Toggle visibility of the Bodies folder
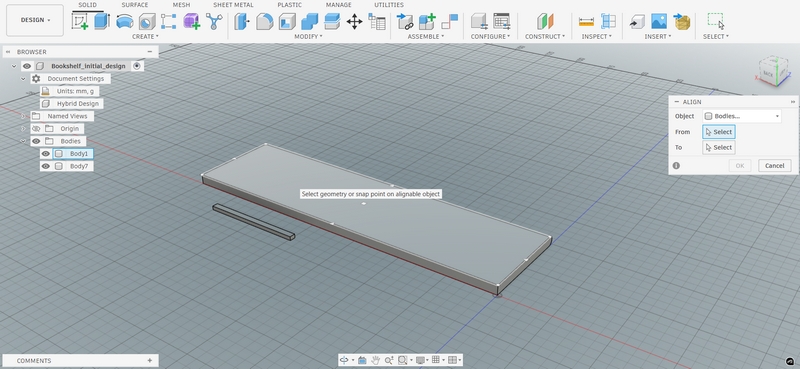 pyautogui.click(x=36, y=141)
